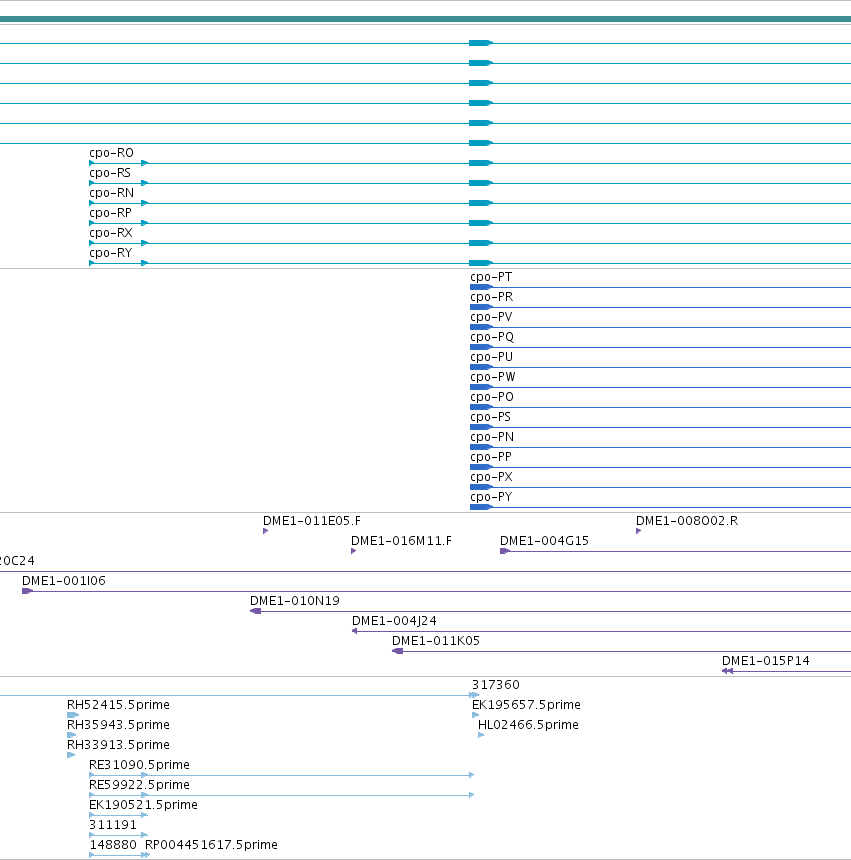The width and height of the screenshot is (851, 860).
Task: Click the cpo-PV protein feature label
Action: tap(491, 317)
